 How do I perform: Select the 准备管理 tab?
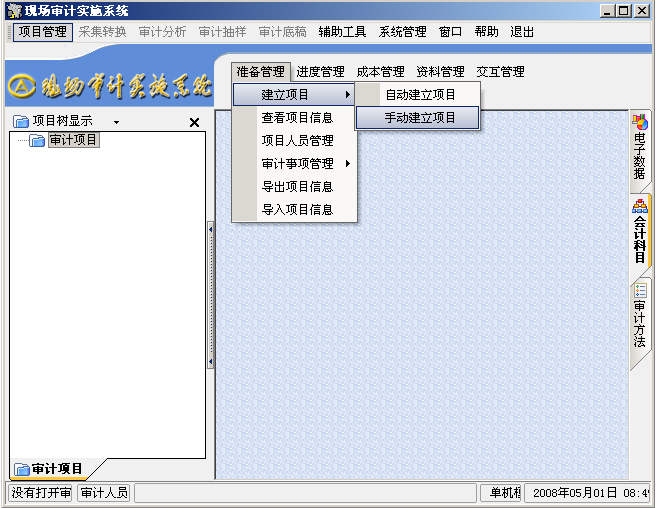(x=261, y=72)
